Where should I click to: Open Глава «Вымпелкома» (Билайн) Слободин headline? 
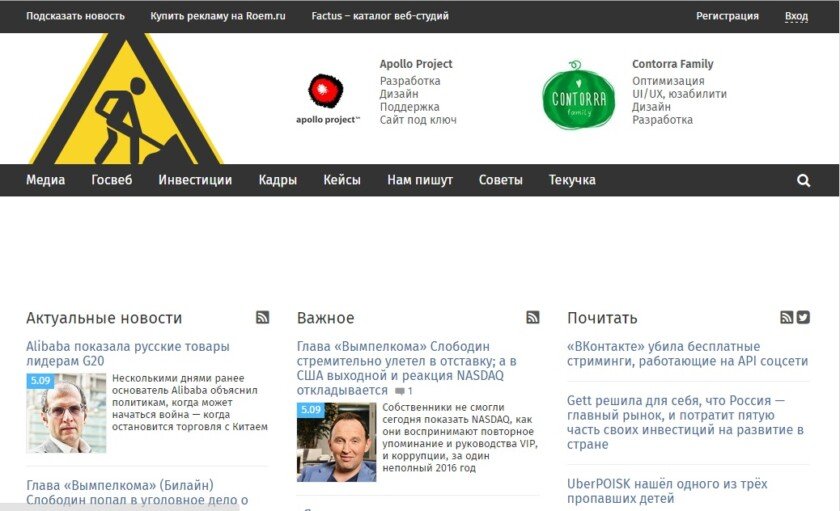pos(137,492)
